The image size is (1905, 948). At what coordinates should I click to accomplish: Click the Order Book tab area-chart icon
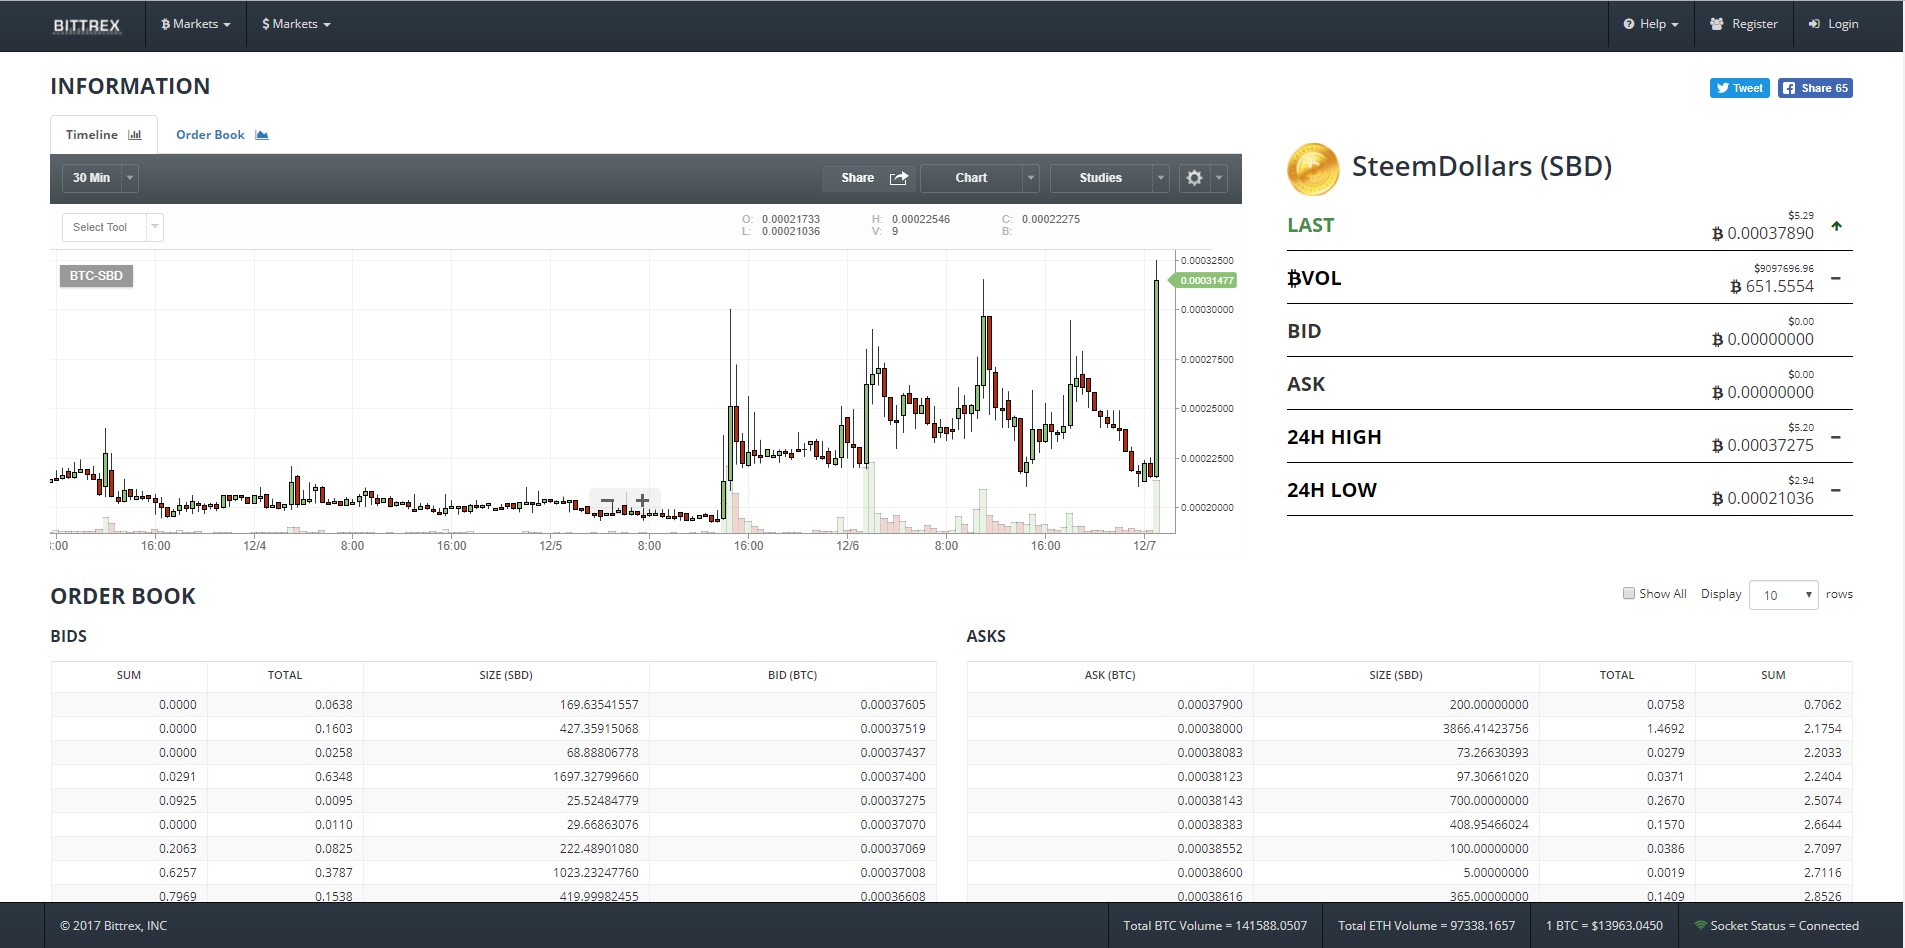[262, 135]
